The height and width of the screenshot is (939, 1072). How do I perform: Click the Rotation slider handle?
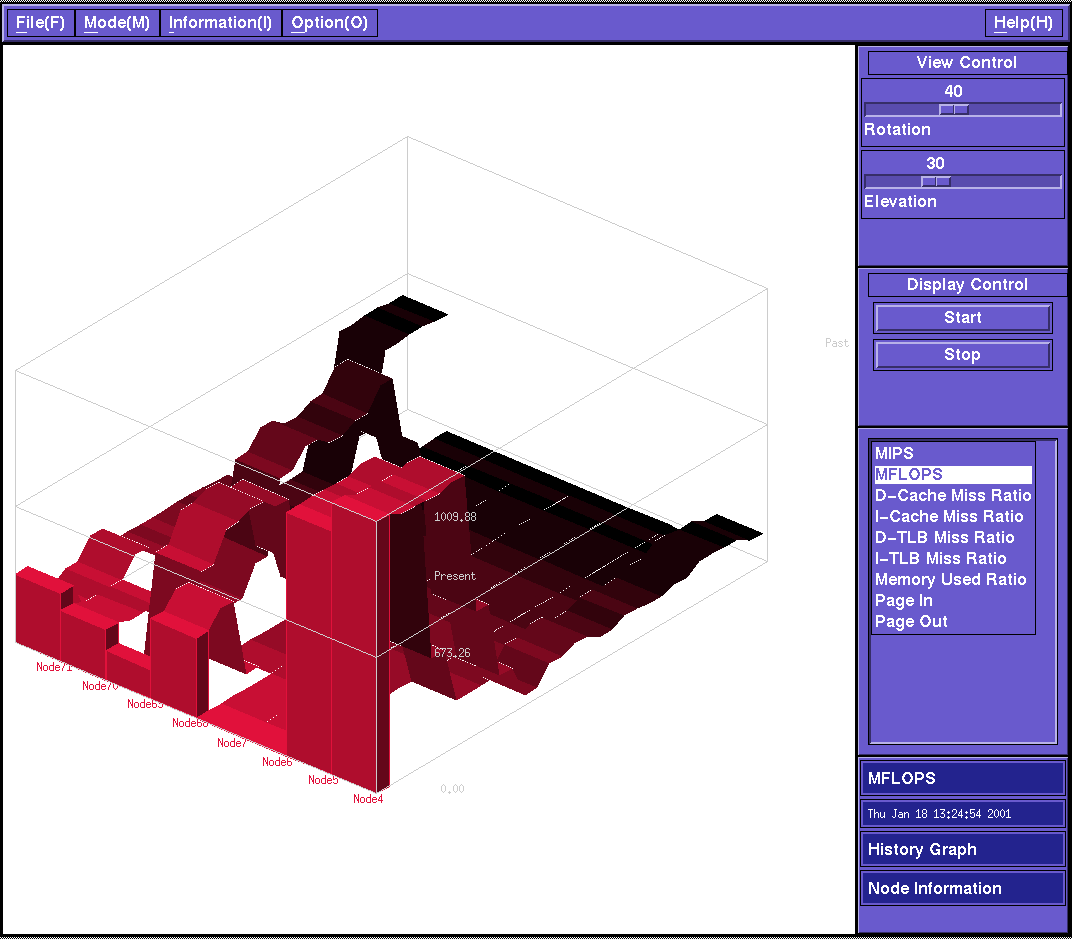[954, 110]
